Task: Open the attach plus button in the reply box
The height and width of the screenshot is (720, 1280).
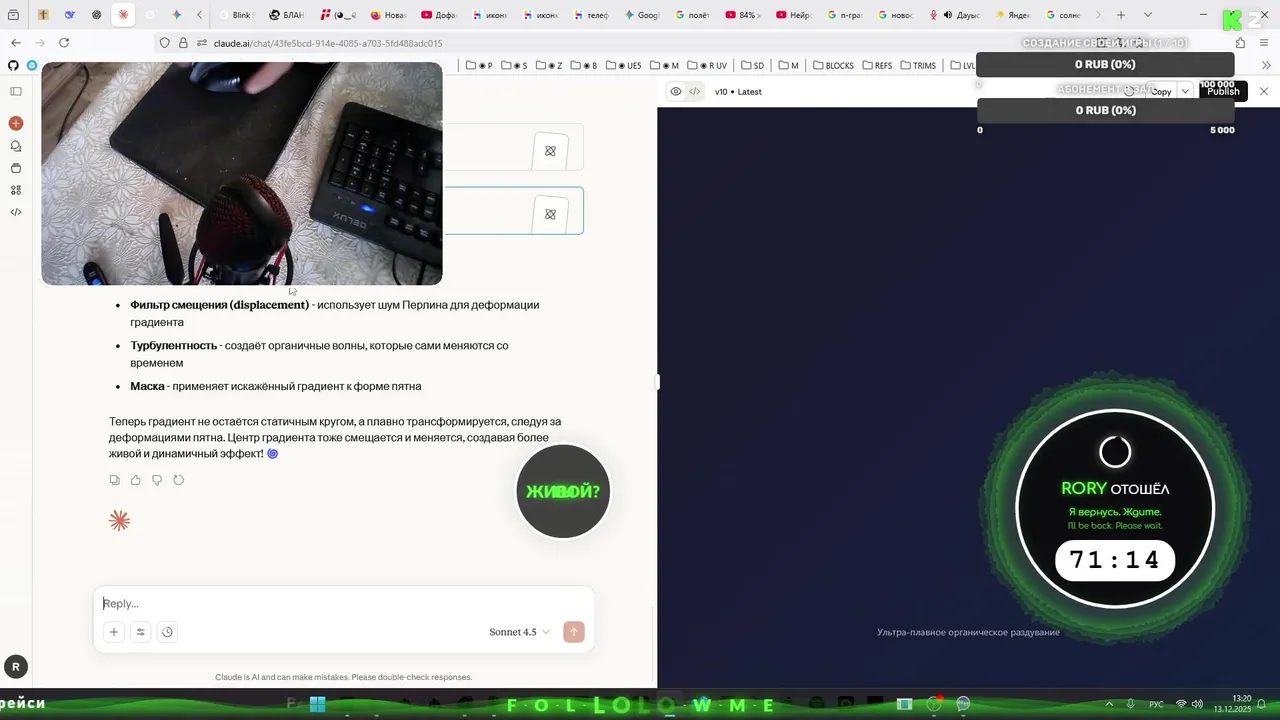Action: (x=114, y=632)
